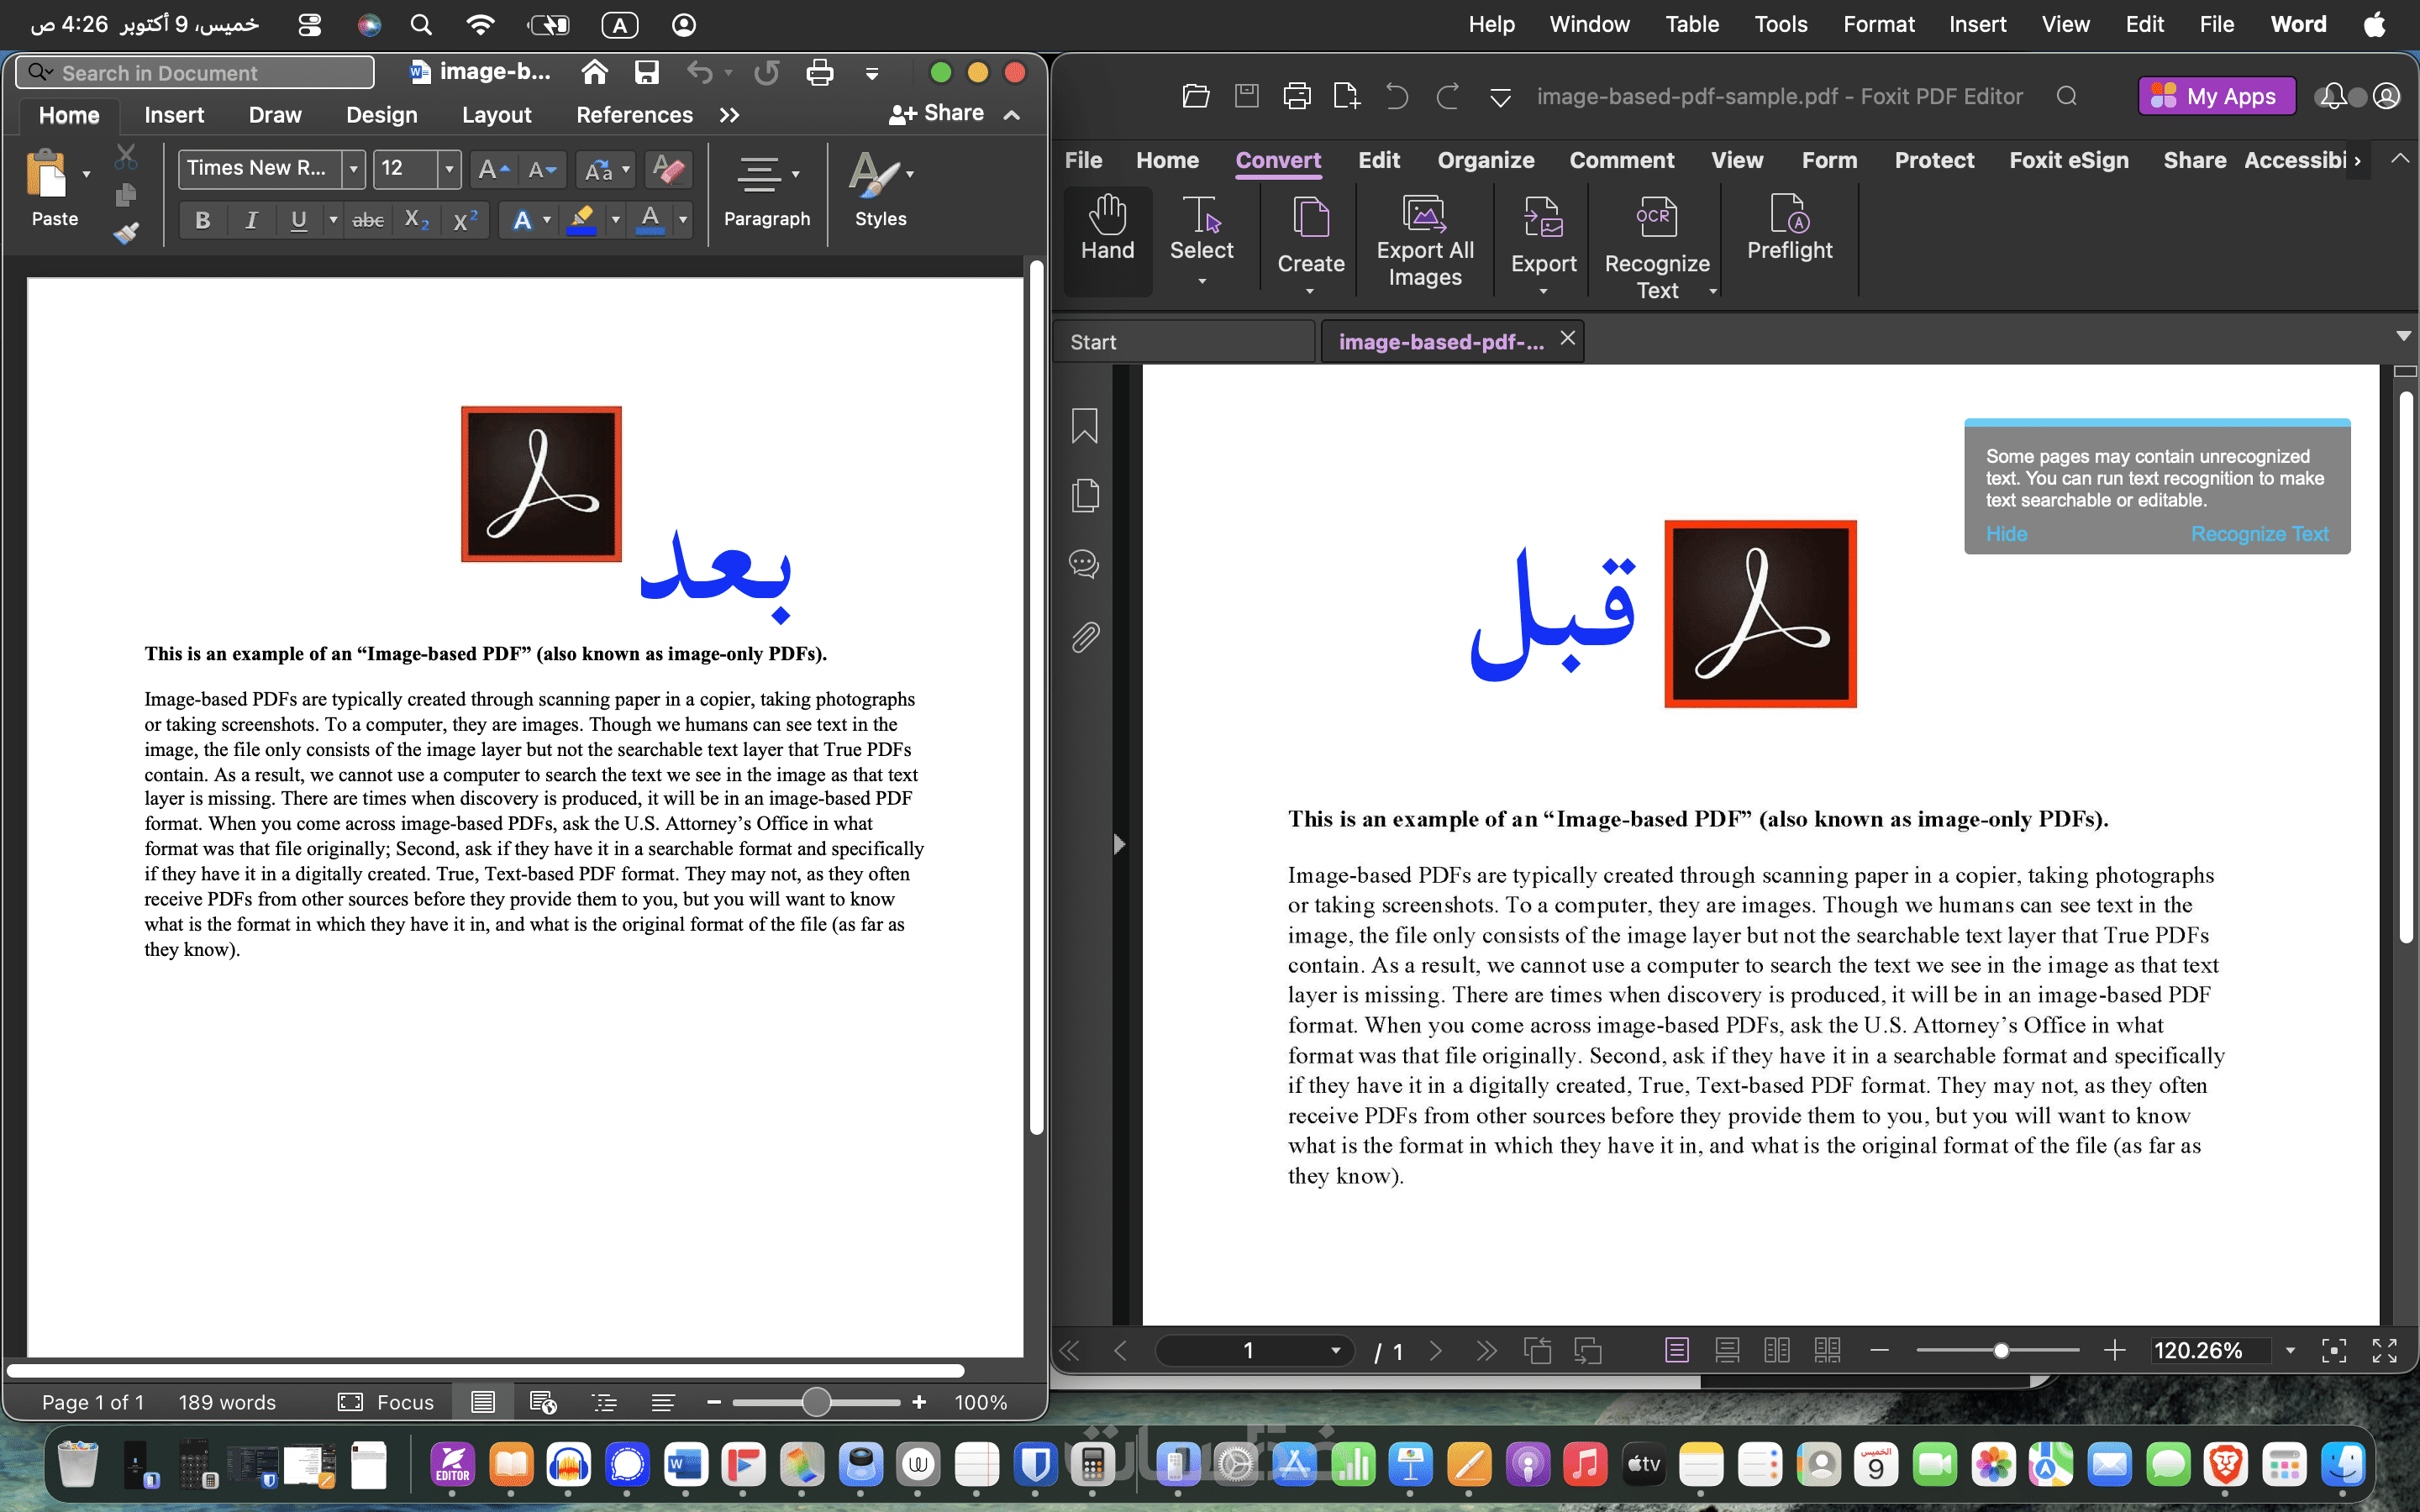
Task: Open the Comments panel in Foxit sidebar
Action: [x=1084, y=564]
